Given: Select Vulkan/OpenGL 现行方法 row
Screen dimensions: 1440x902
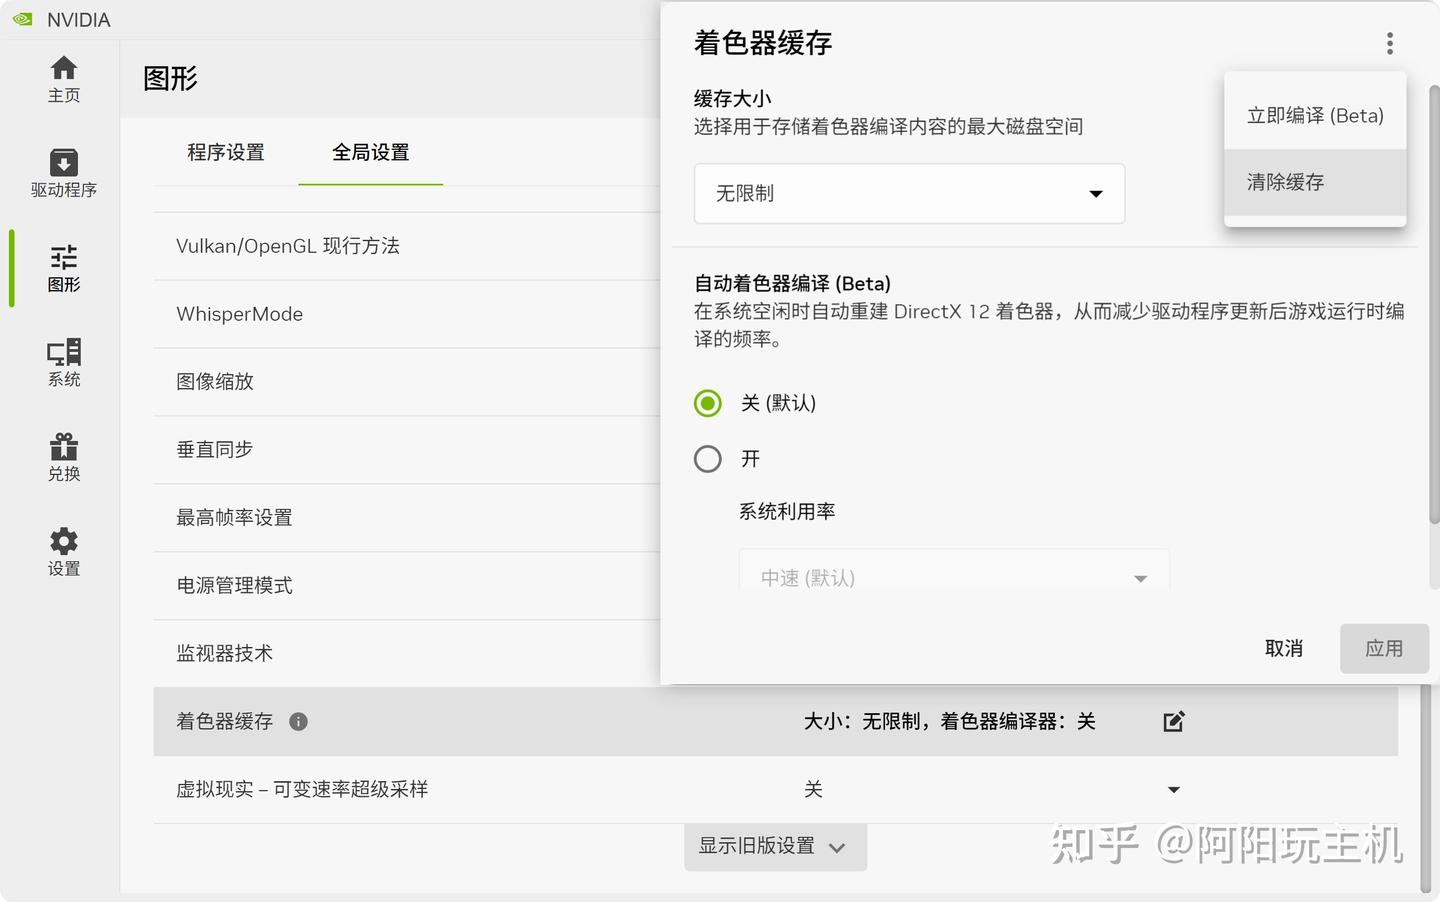Looking at the screenshot, I should 407,246.
